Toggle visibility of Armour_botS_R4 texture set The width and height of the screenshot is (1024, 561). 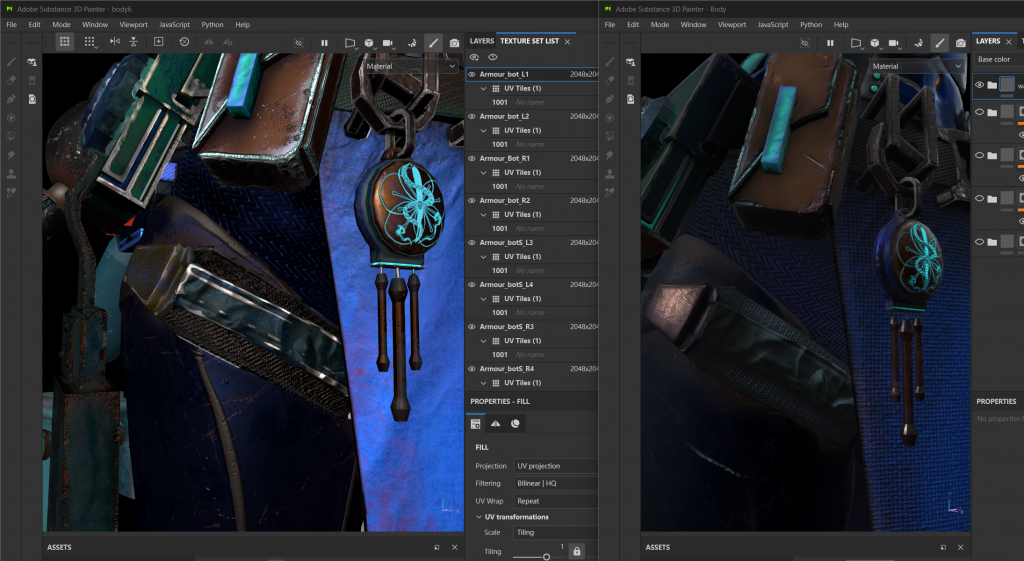point(472,369)
